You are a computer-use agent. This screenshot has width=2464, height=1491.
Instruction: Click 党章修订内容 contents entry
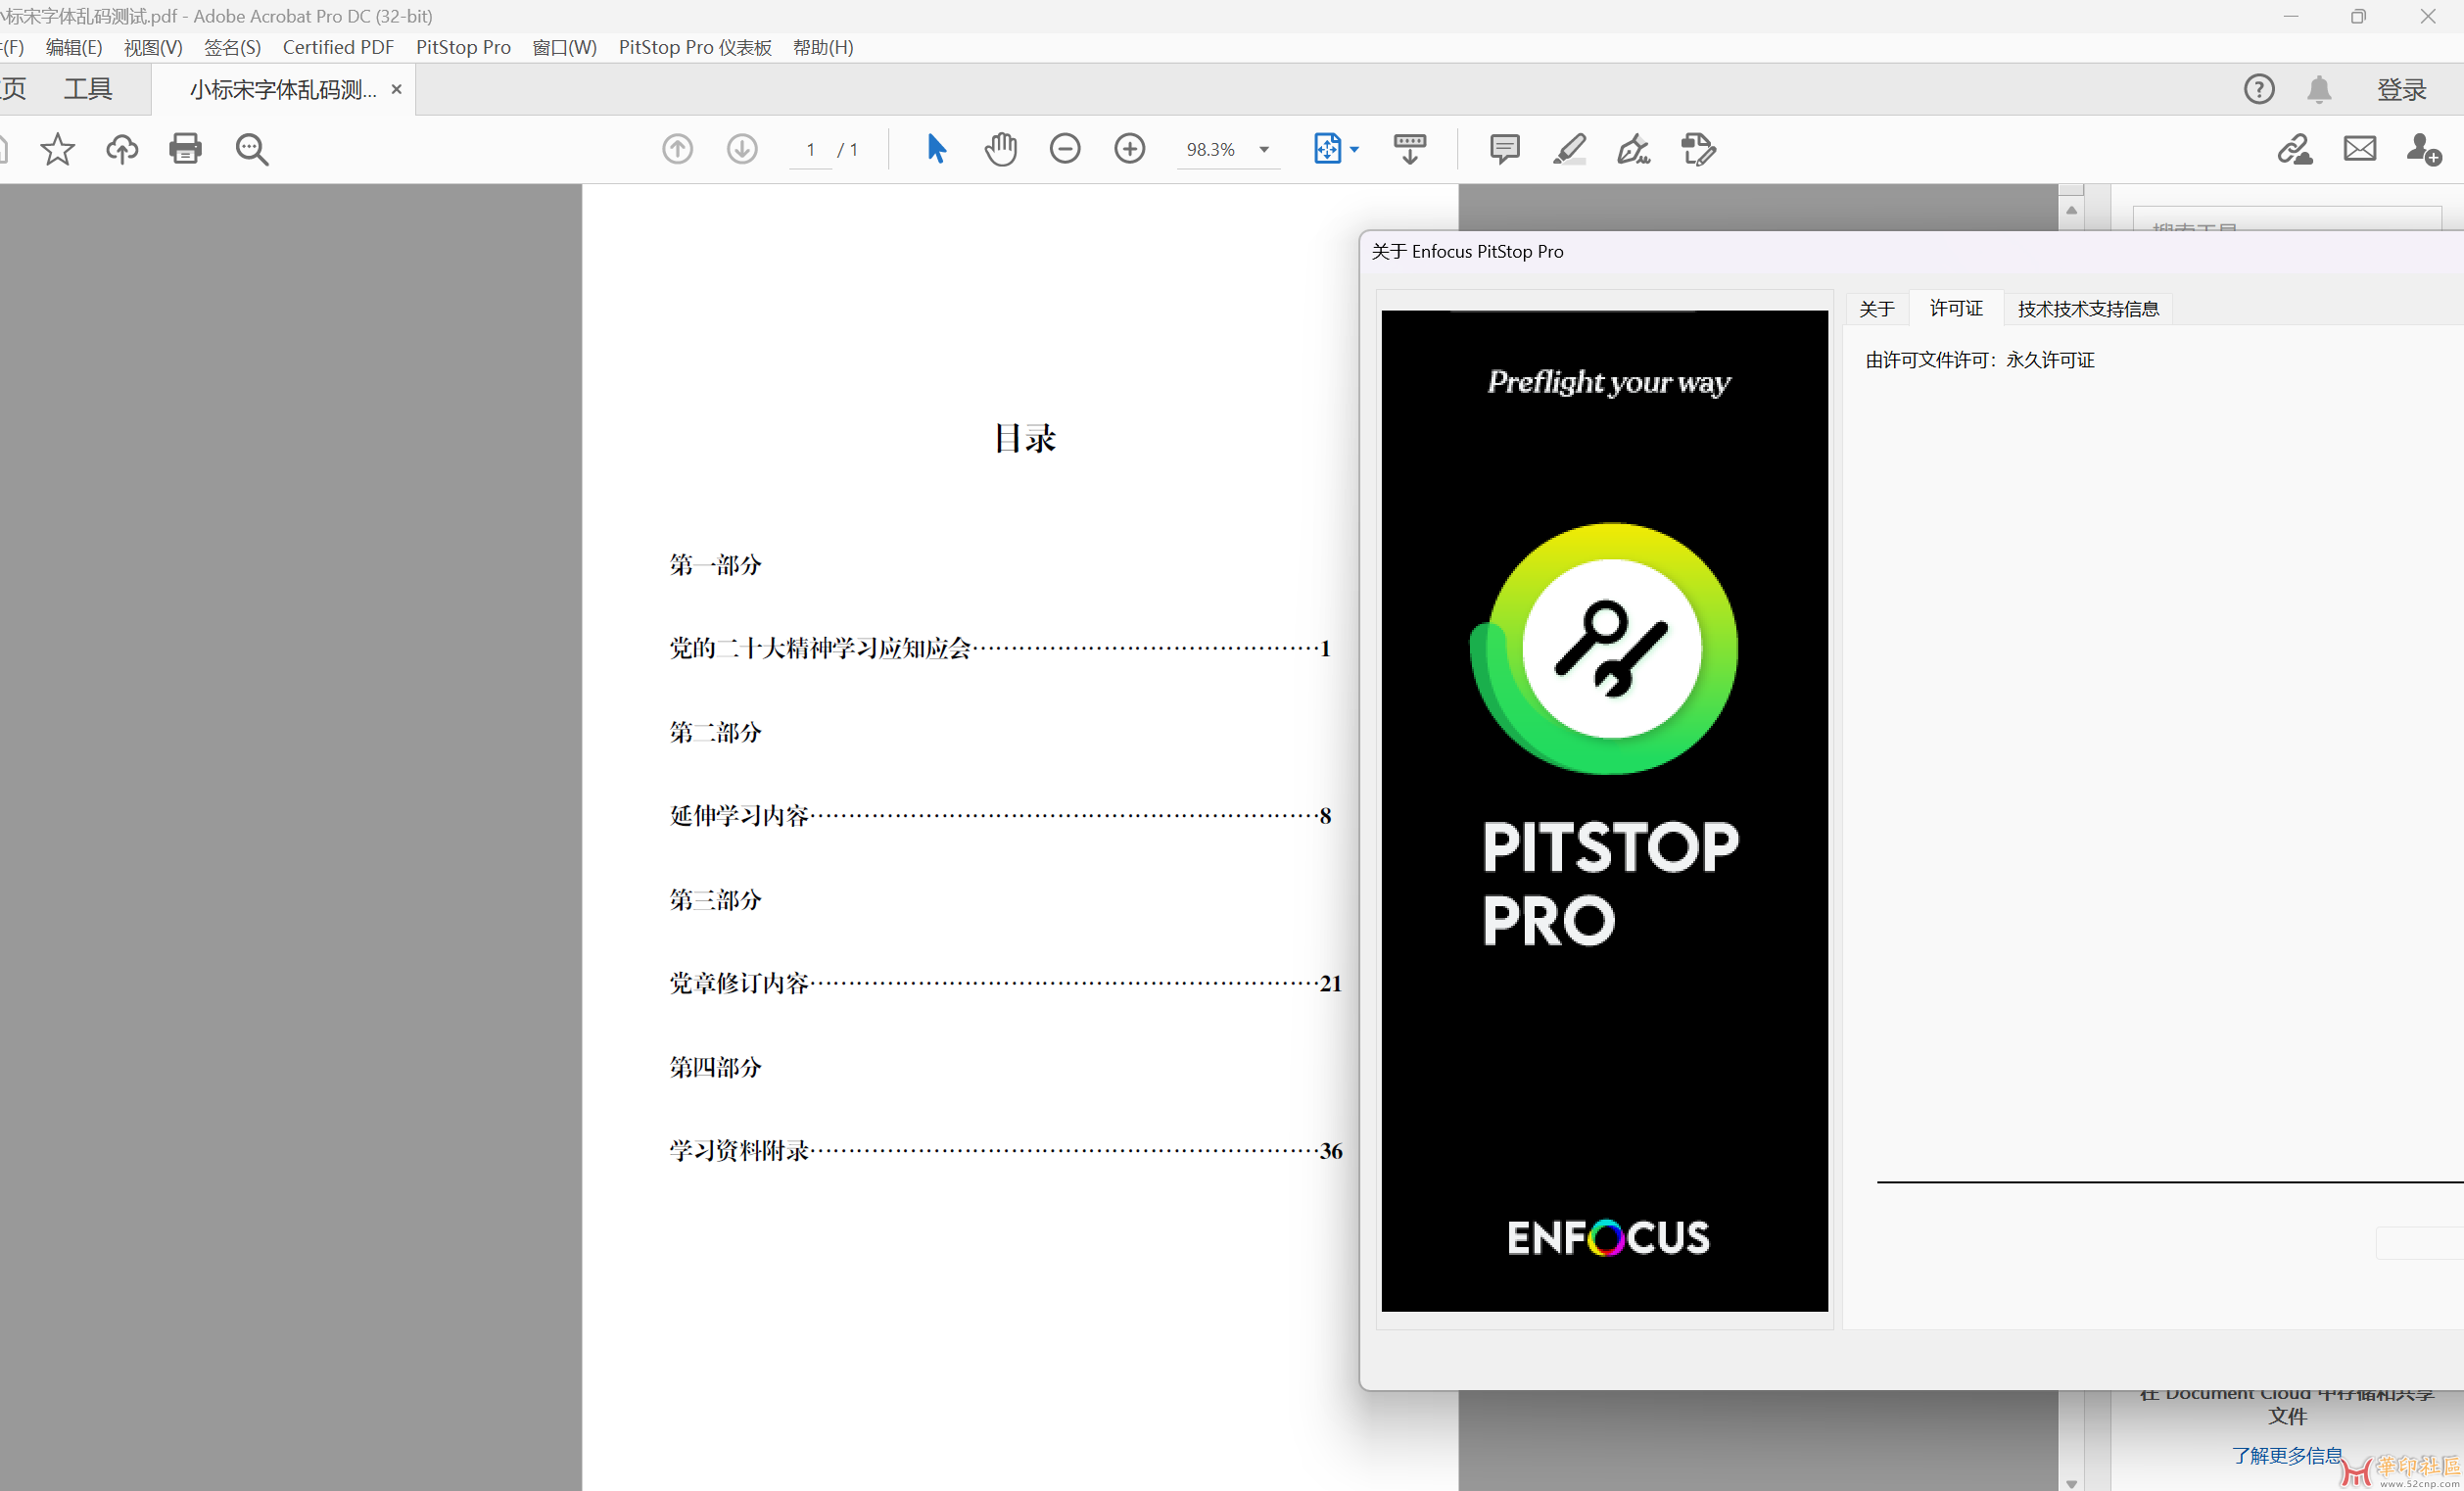click(1005, 983)
